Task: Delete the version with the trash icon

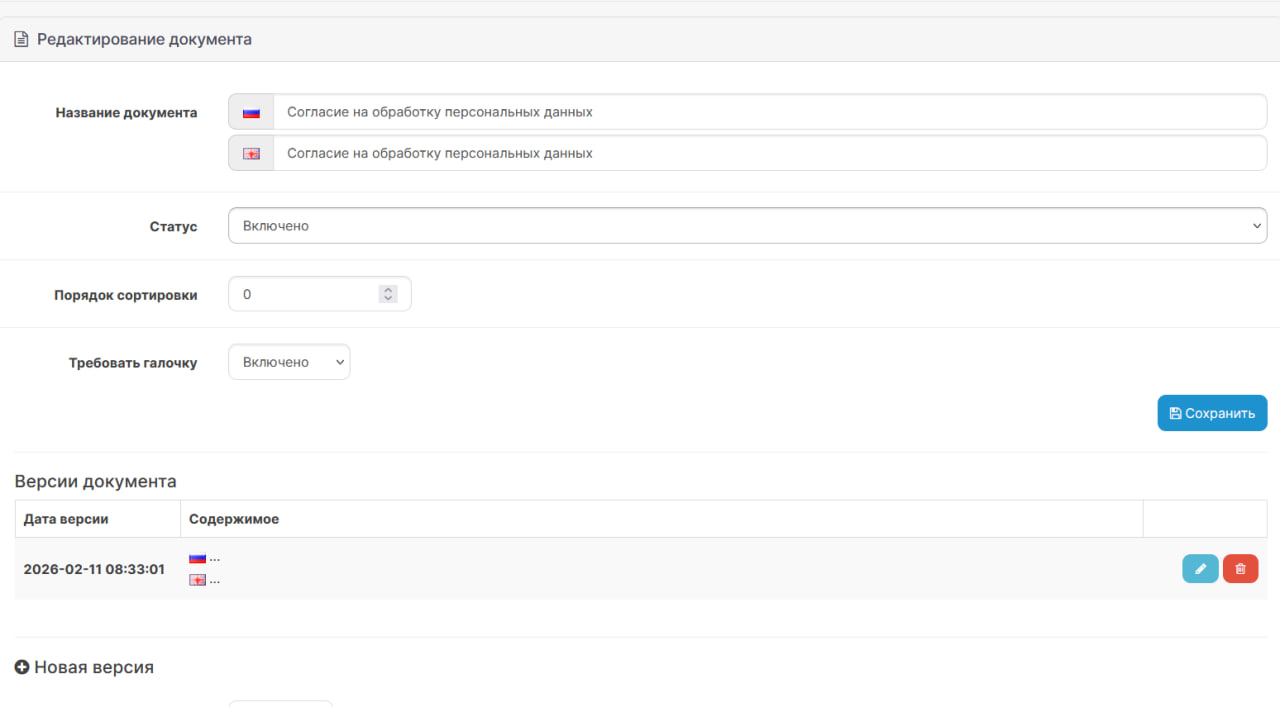Action: 1240,569
